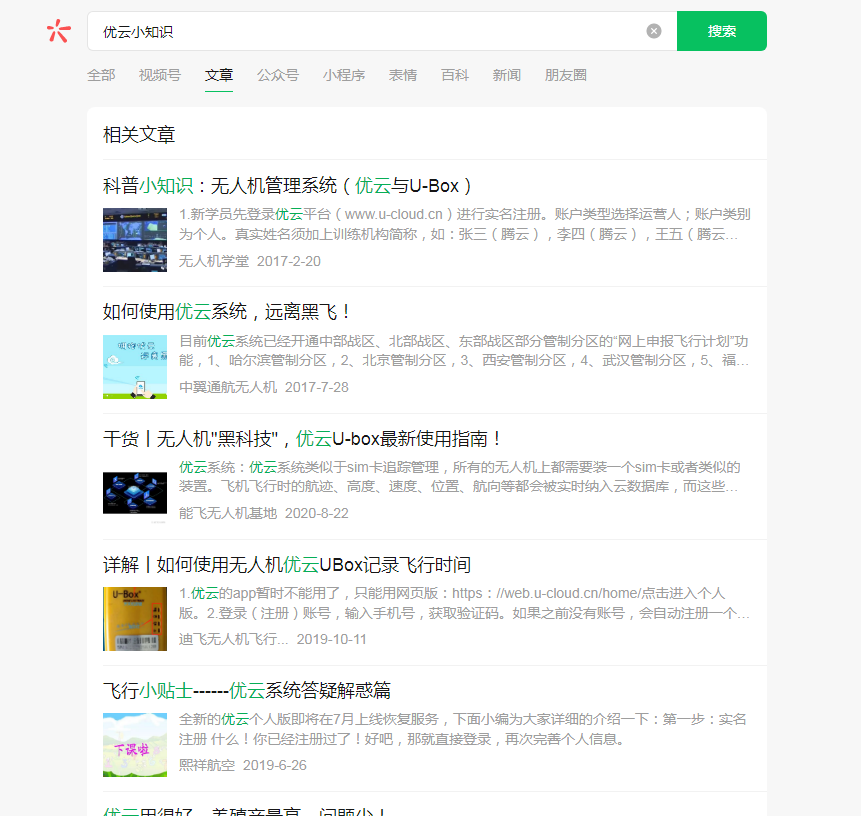
Task: Click source name 熙祥航空
Action: [x=206, y=765]
